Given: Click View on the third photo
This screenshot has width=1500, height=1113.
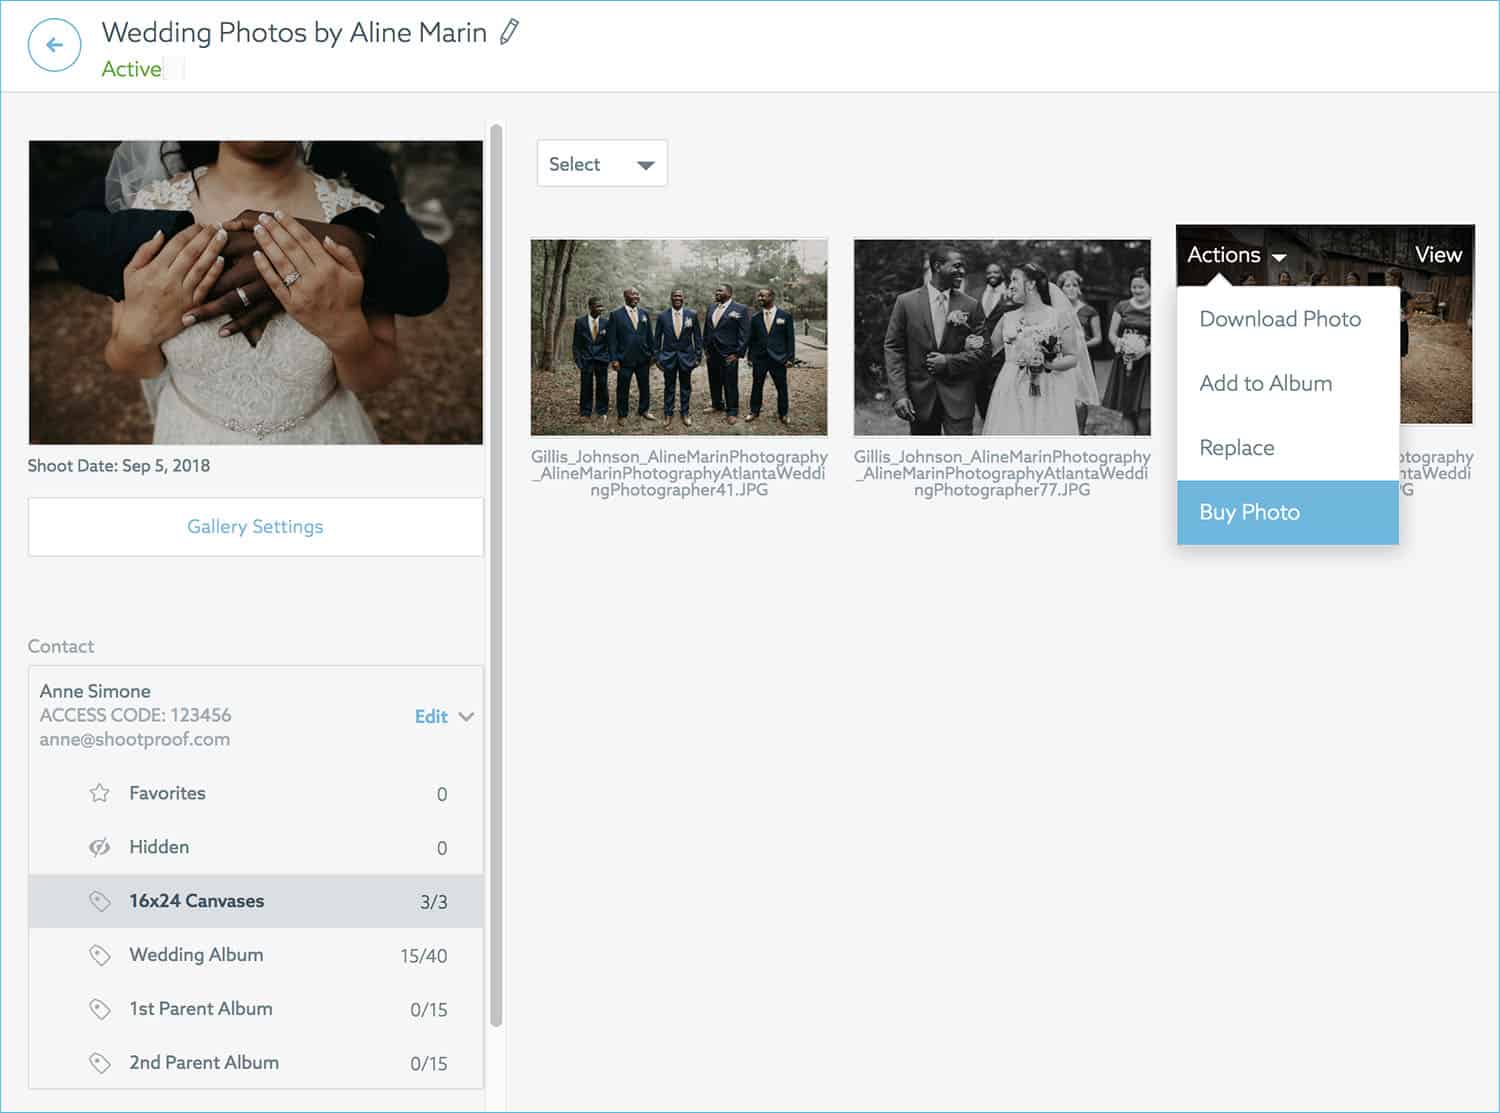Looking at the screenshot, I should 1437,255.
